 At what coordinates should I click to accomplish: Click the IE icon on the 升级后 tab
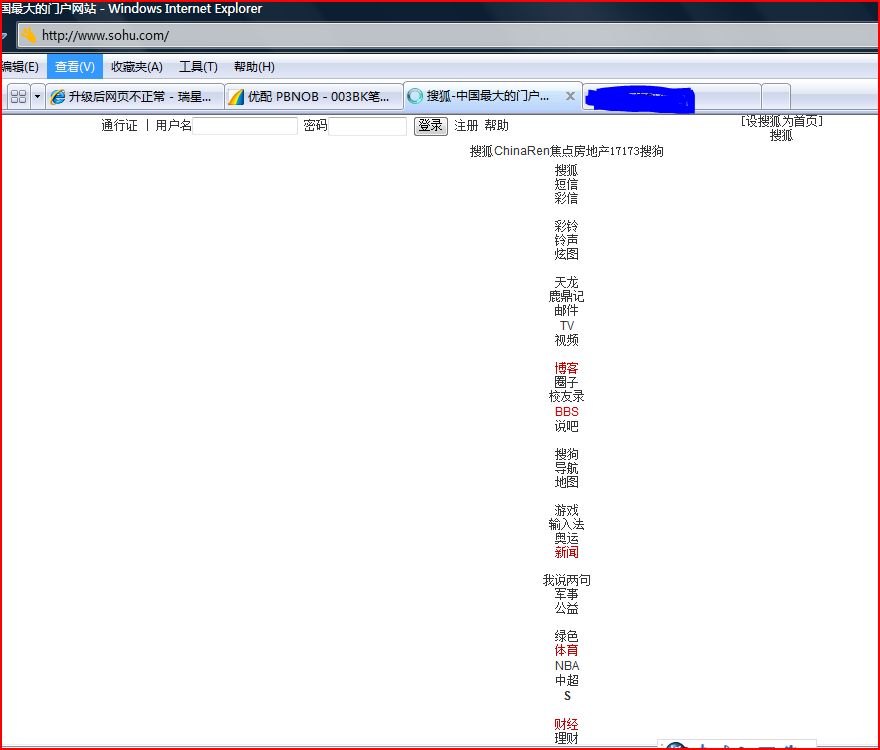pos(57,97)
